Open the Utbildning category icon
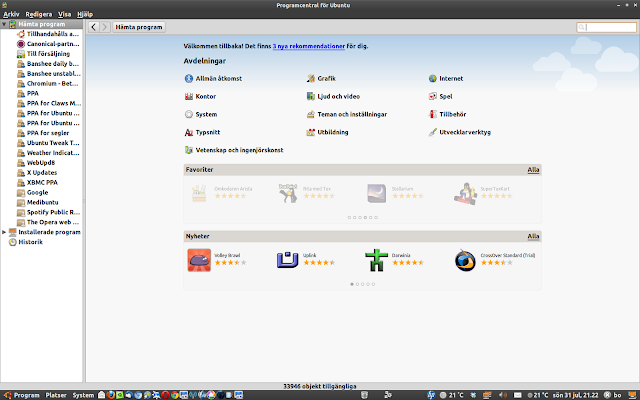Image resolution: width=640 pixels, height=400 pixels. [311, 132]
